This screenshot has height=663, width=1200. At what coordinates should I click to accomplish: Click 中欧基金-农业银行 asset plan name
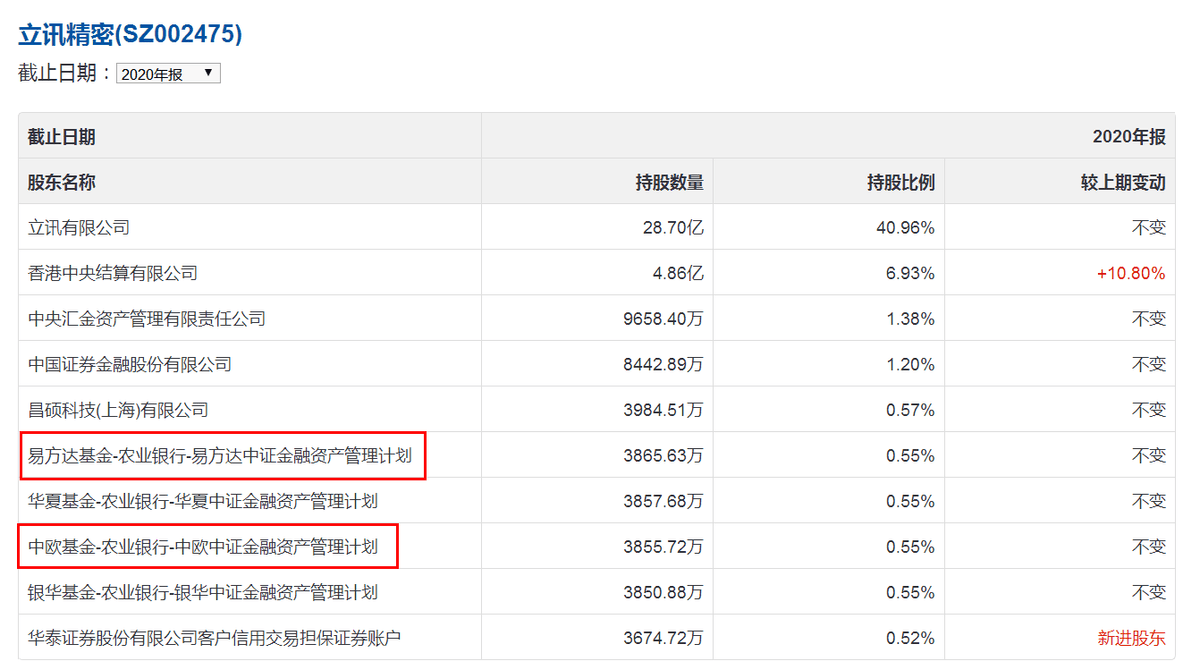[x=203, y=547]
